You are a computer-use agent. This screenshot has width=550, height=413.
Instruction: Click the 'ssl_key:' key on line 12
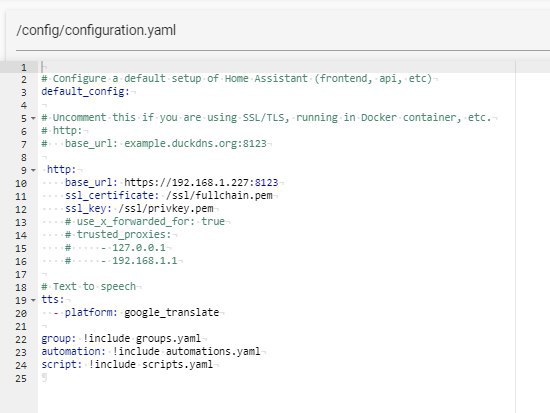(88, 208)
